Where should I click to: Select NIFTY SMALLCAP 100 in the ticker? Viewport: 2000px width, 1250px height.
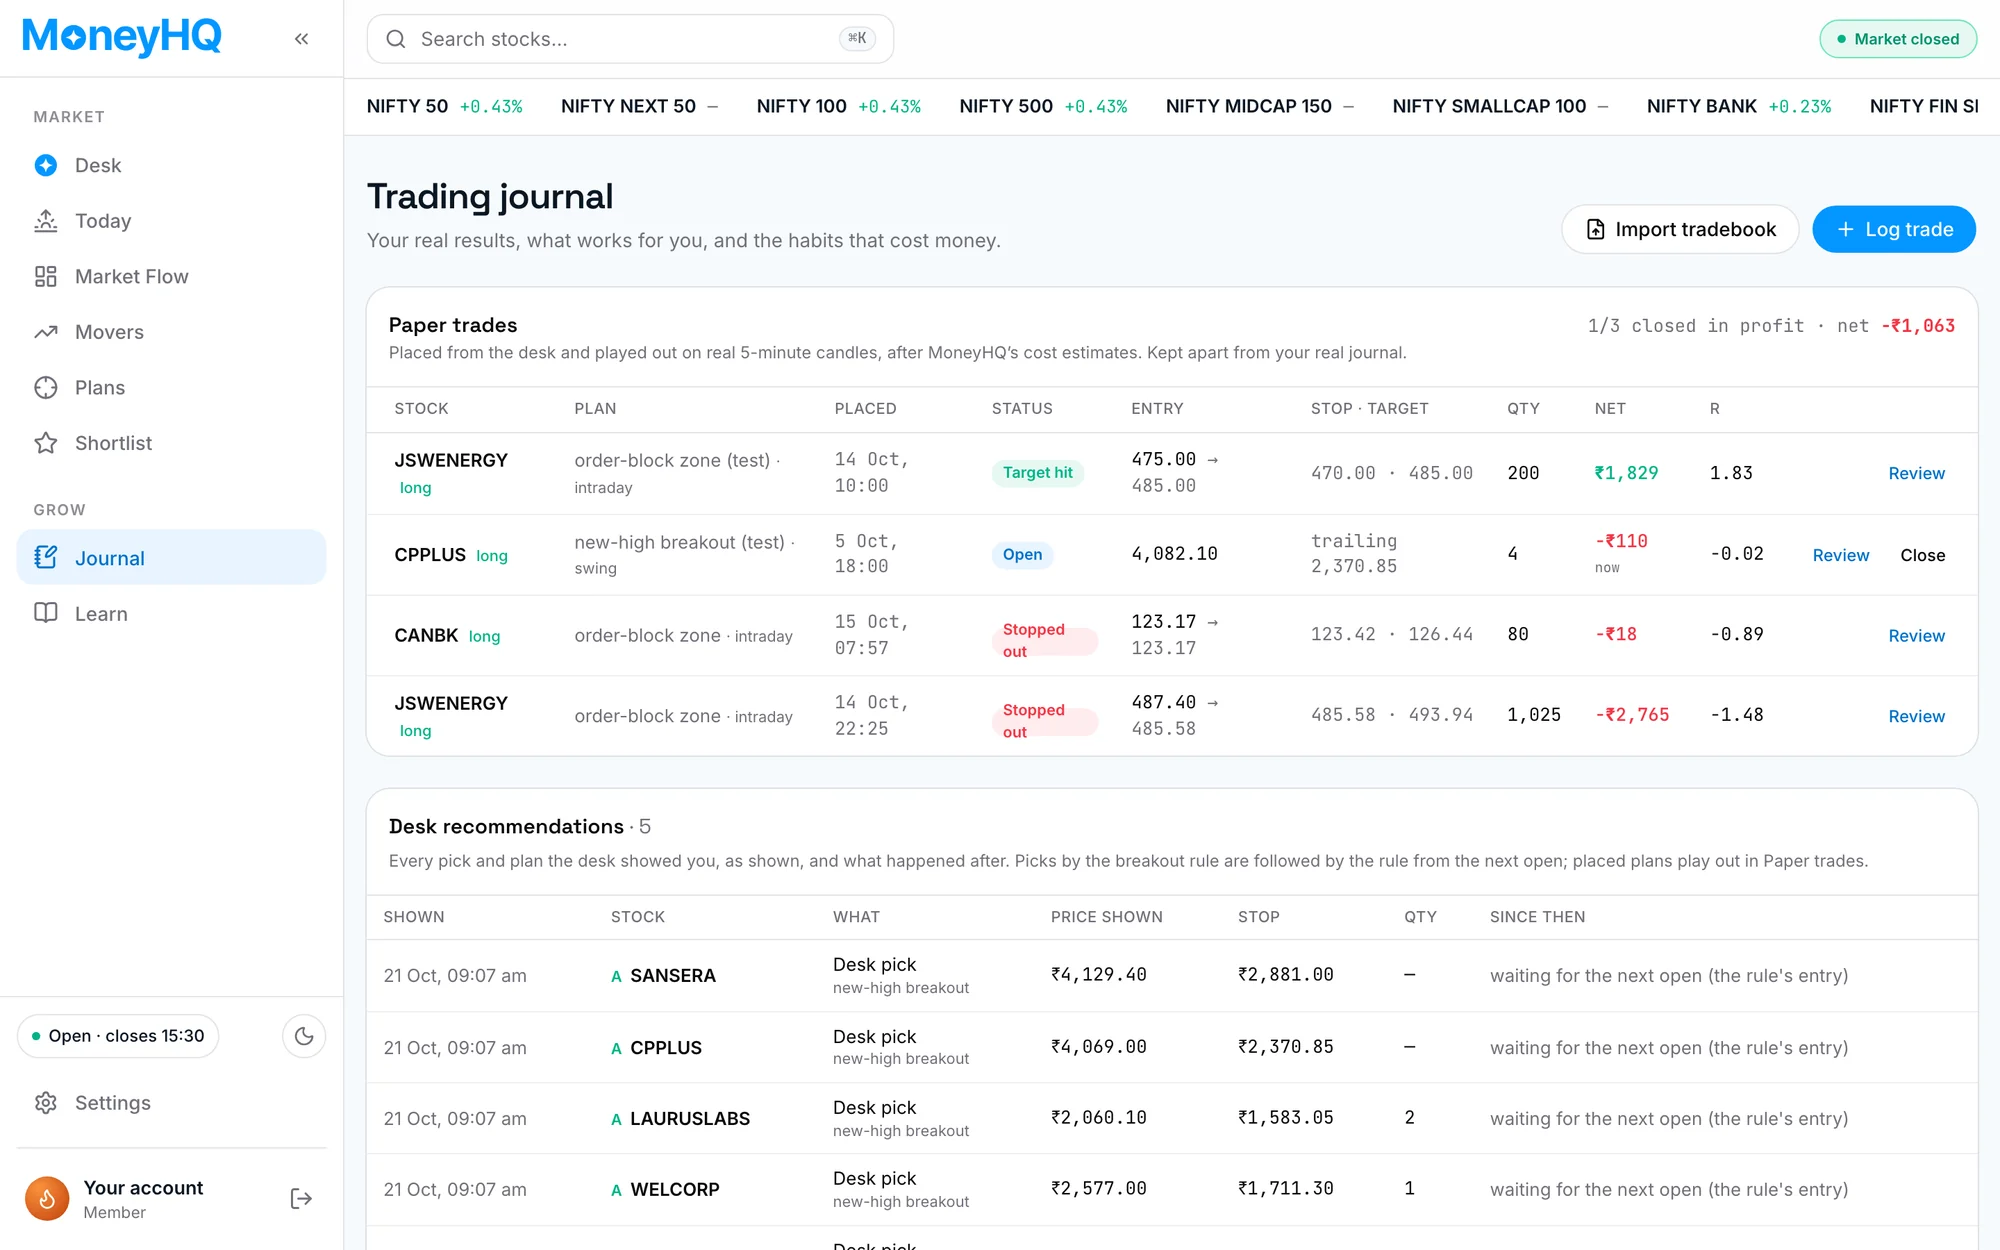coord(1500,106)
